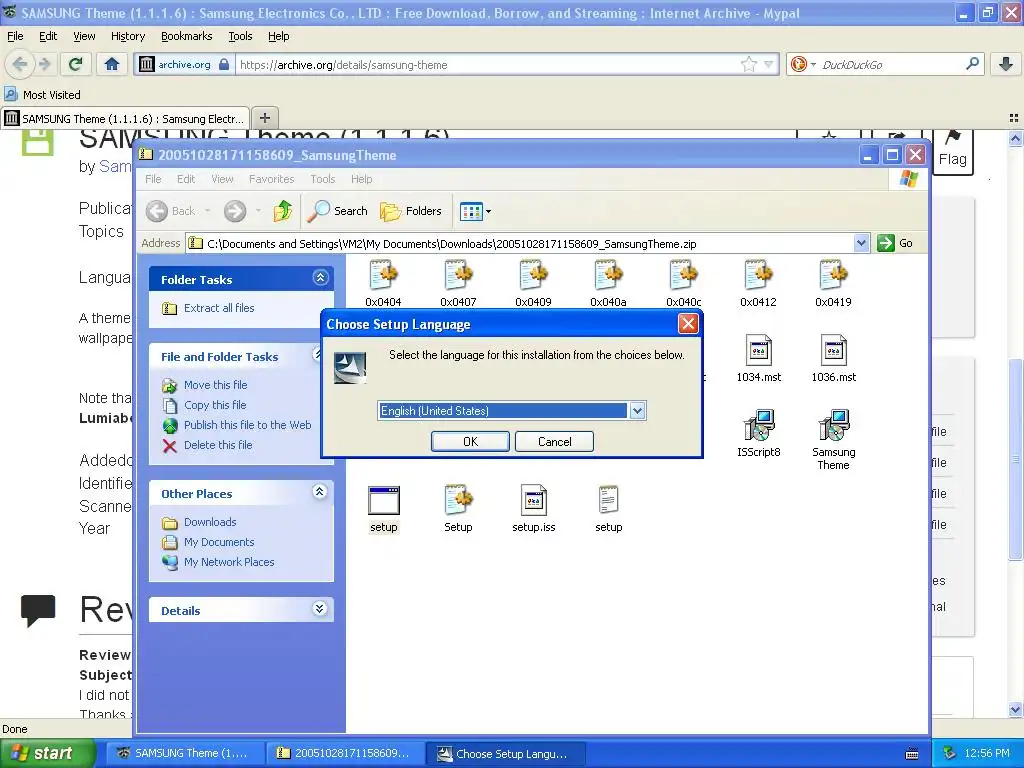Click the Flag button on archive page
This screenshot has width=1024, height=768.
click(x=953, y=153)
